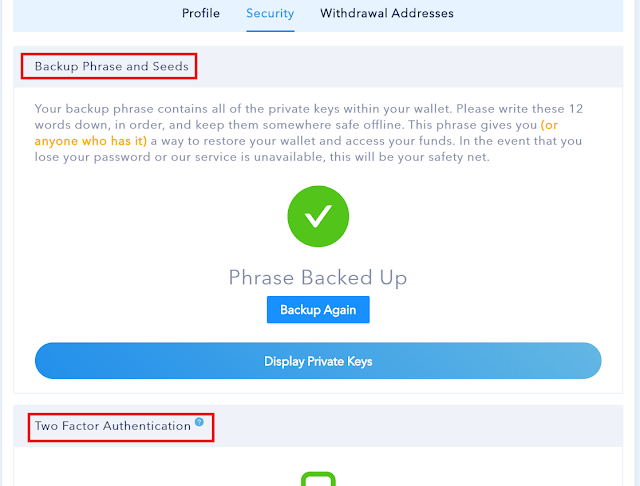640x486 pixels.
Task: Click the Backup Again button
Action: [318, 310]
